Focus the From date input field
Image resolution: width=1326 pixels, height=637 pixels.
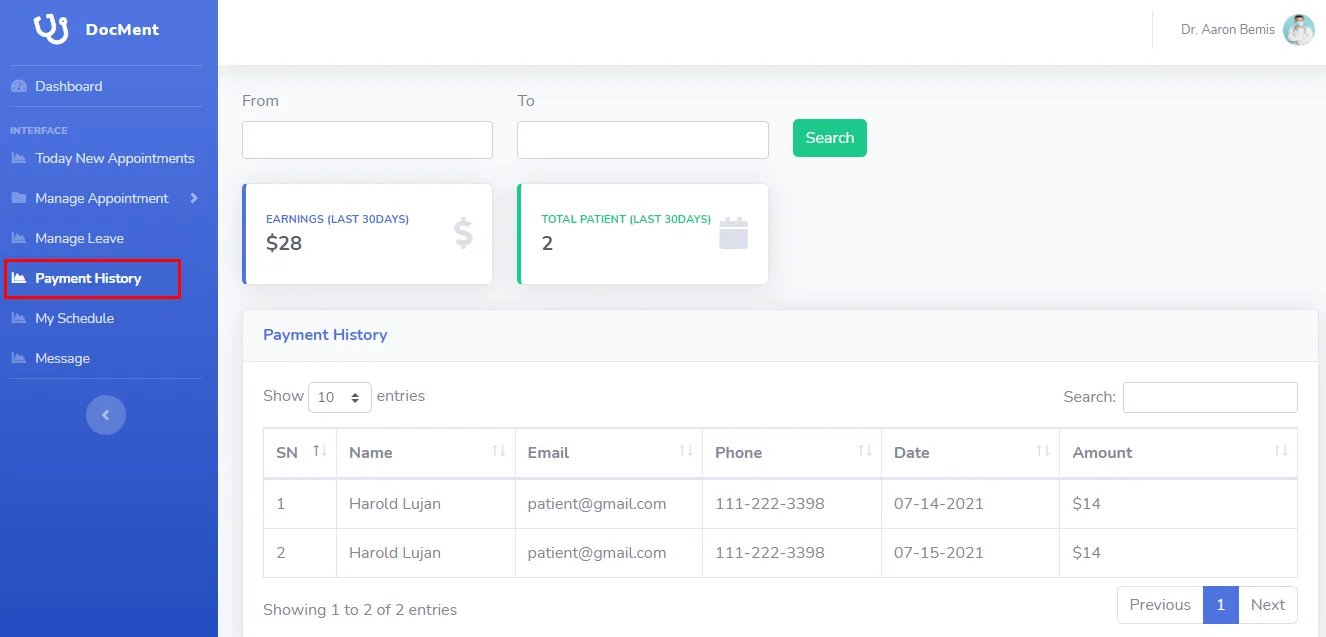pos(367,140)
